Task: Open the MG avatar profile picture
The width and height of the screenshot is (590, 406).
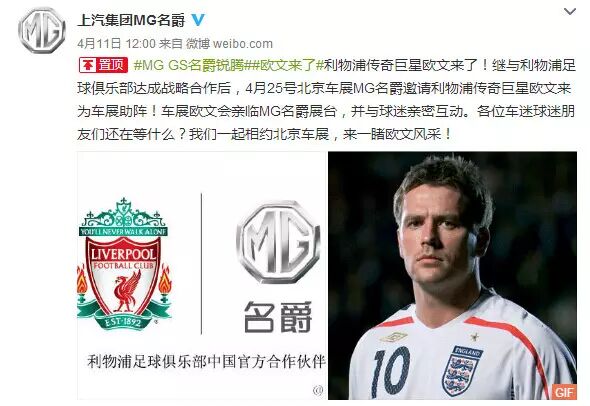Action: click(42, 30)
